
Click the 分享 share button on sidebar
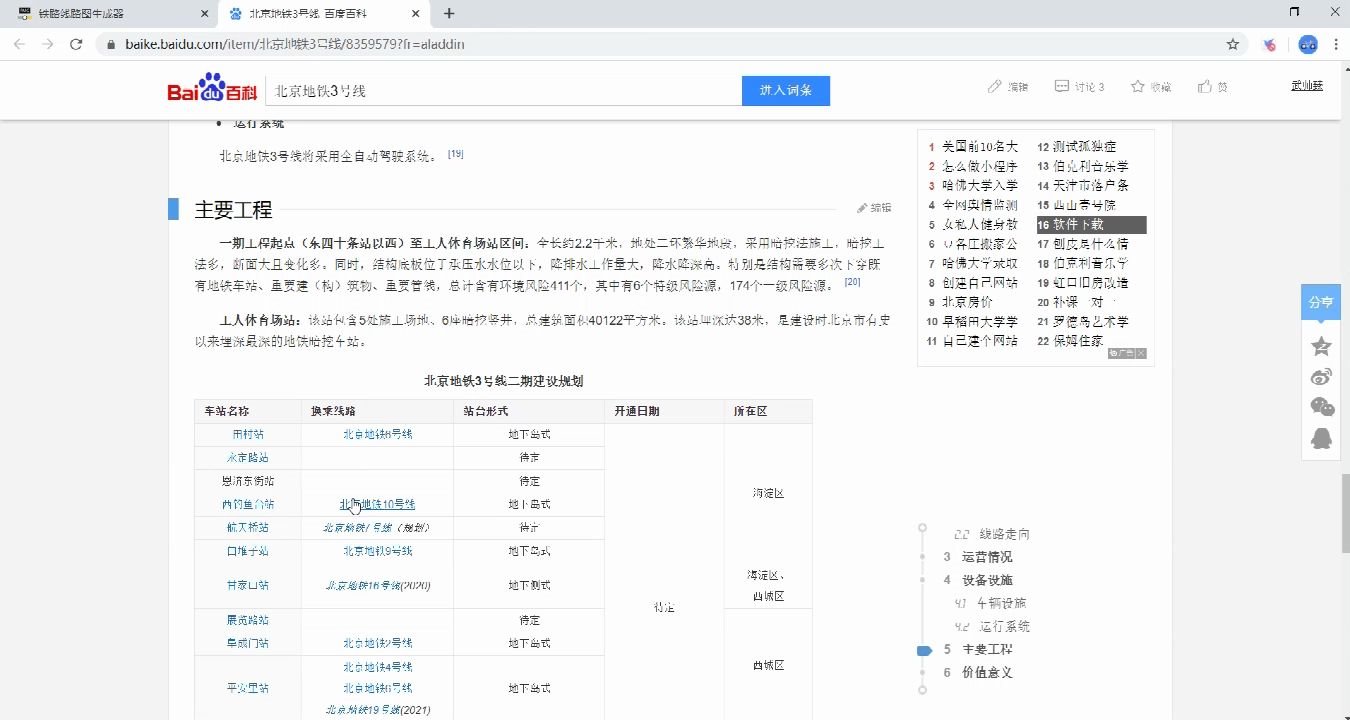click(1321, 302)
